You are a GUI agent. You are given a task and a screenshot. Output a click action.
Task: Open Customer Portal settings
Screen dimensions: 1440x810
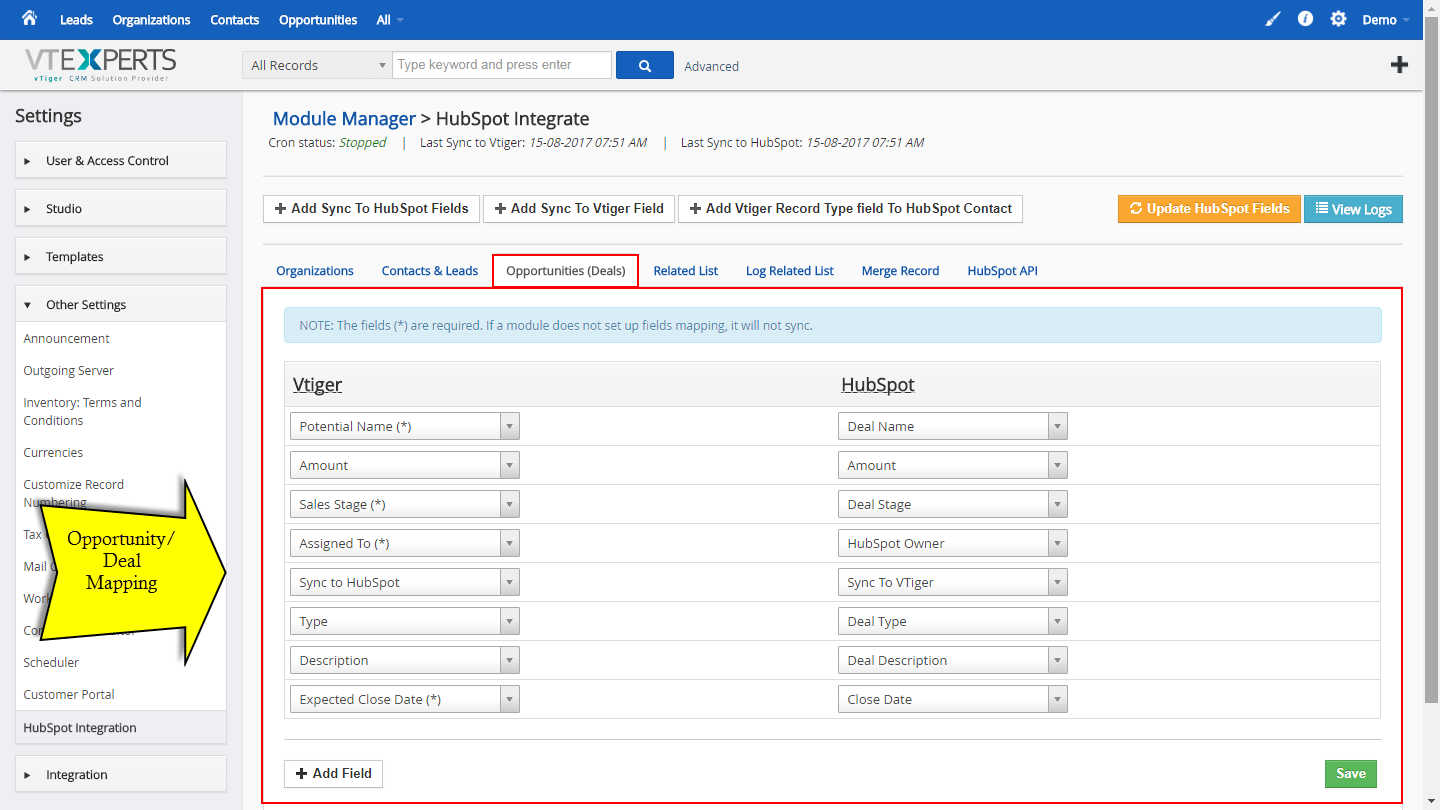click(69, 695)
